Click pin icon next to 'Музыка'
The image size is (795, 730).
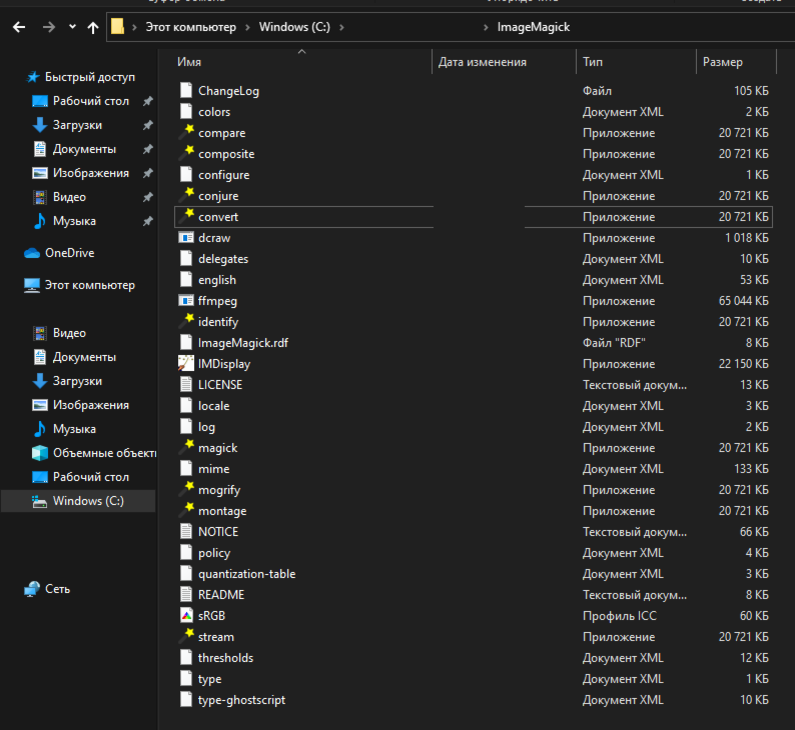pos(148,221)
